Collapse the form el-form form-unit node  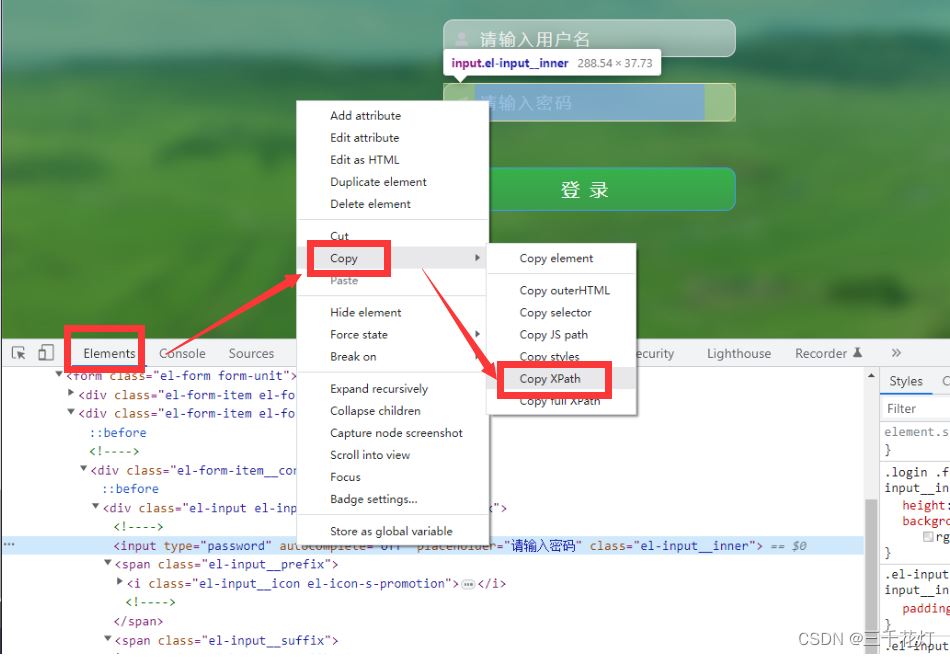tap(59, 375)
